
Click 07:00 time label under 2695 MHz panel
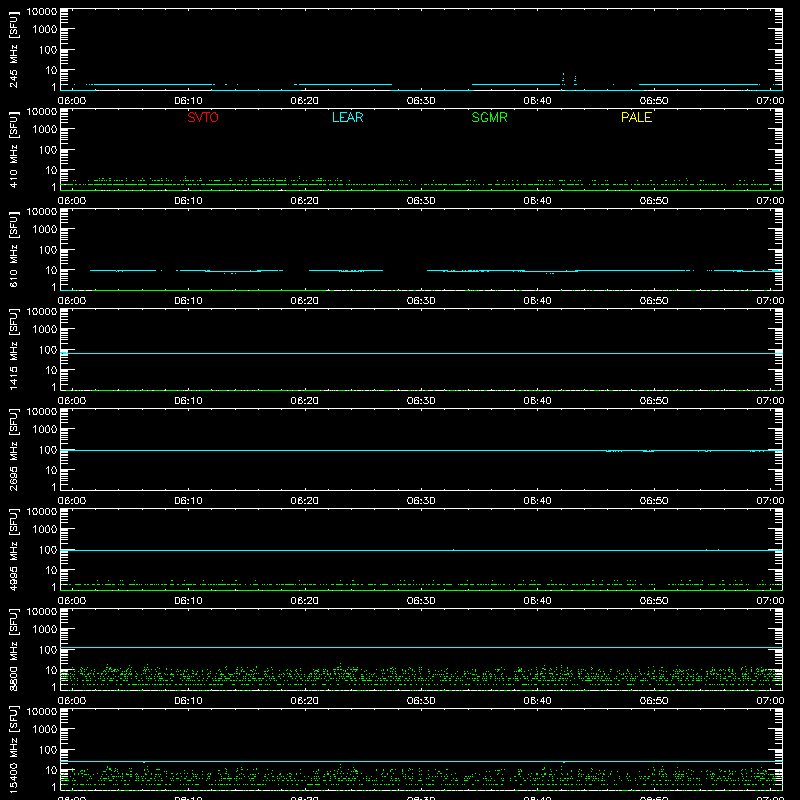tap(770, 501)
